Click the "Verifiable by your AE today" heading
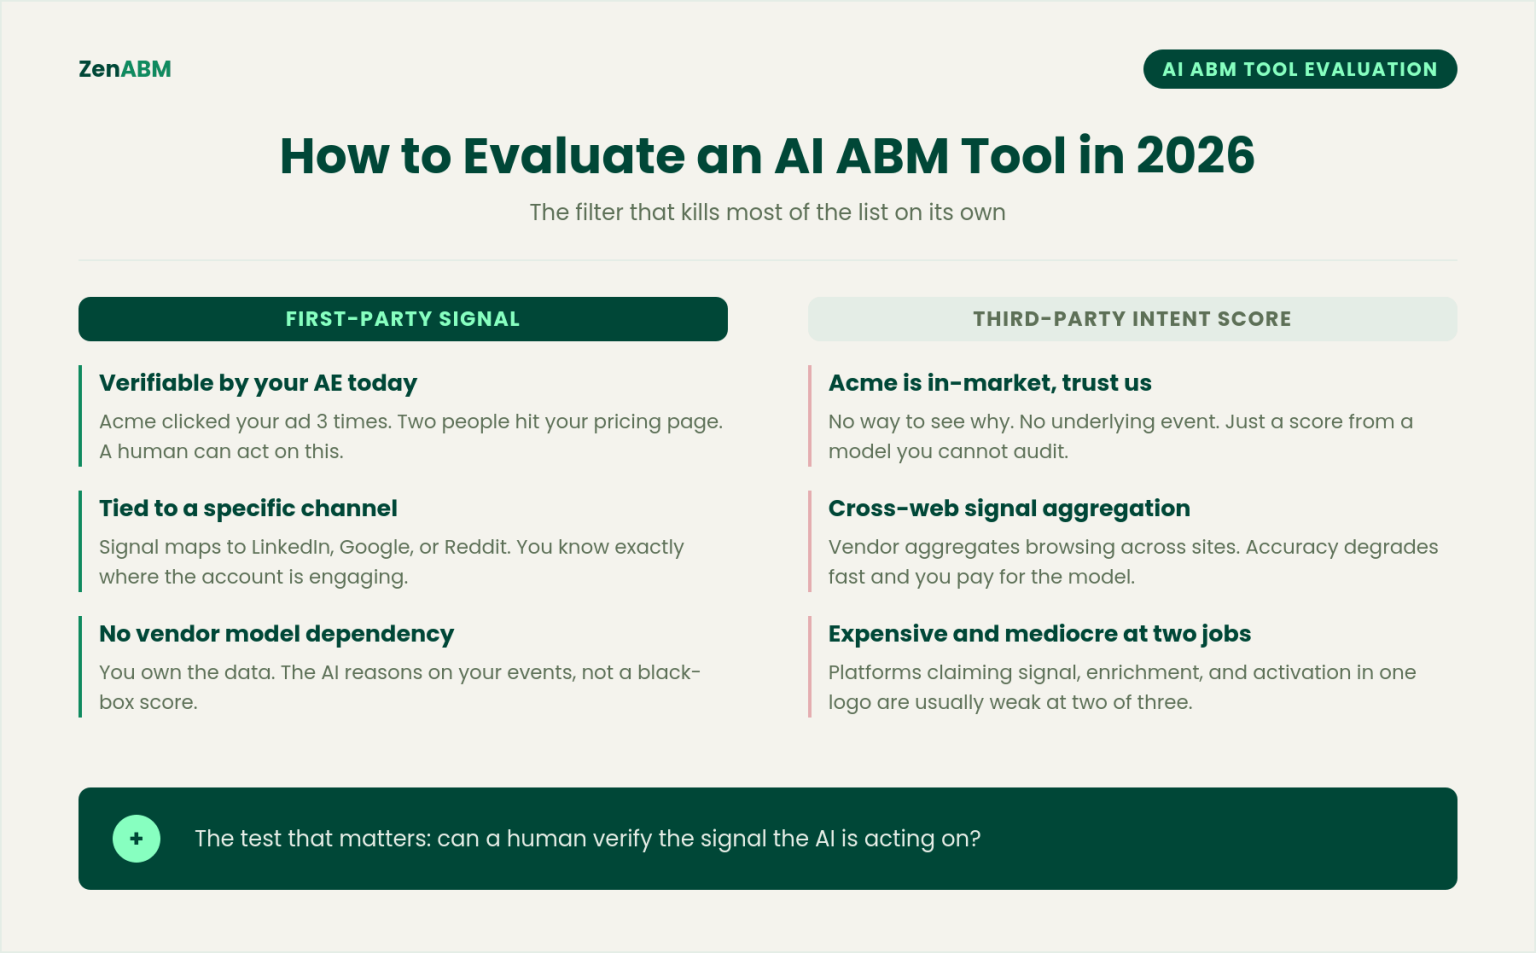1536x953 pixels. point(258,383)
